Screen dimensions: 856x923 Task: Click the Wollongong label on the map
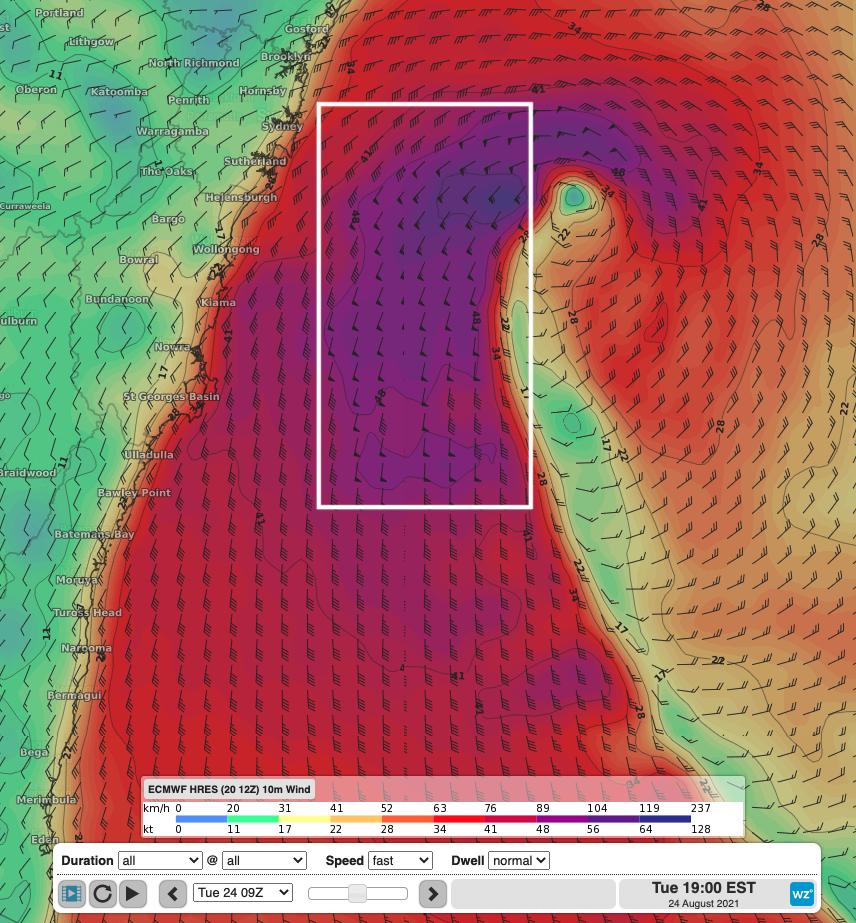click(x=226, y=249)
